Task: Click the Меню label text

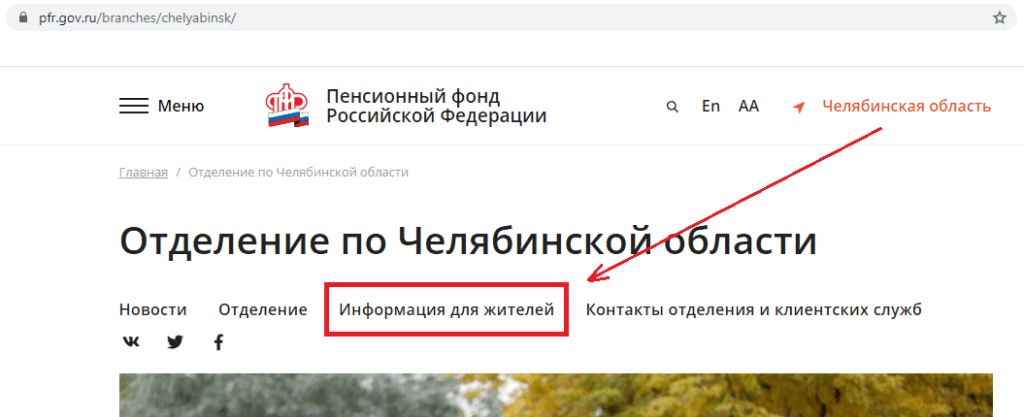Action: (181, 106)
